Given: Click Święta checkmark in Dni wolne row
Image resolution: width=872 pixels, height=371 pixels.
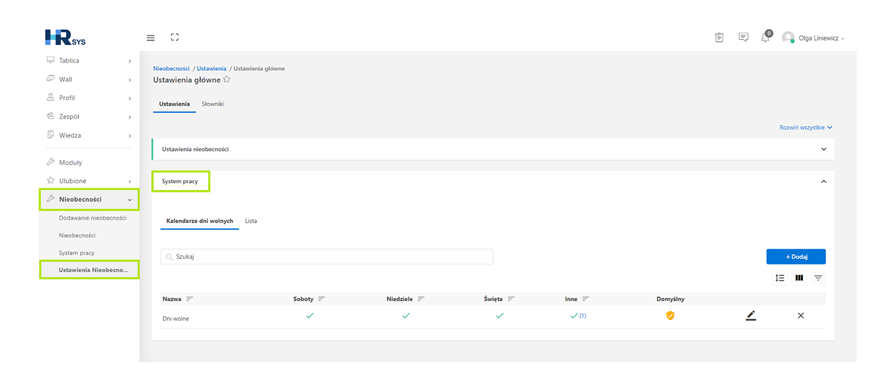Looking at the screenshot, I should 499,315.
